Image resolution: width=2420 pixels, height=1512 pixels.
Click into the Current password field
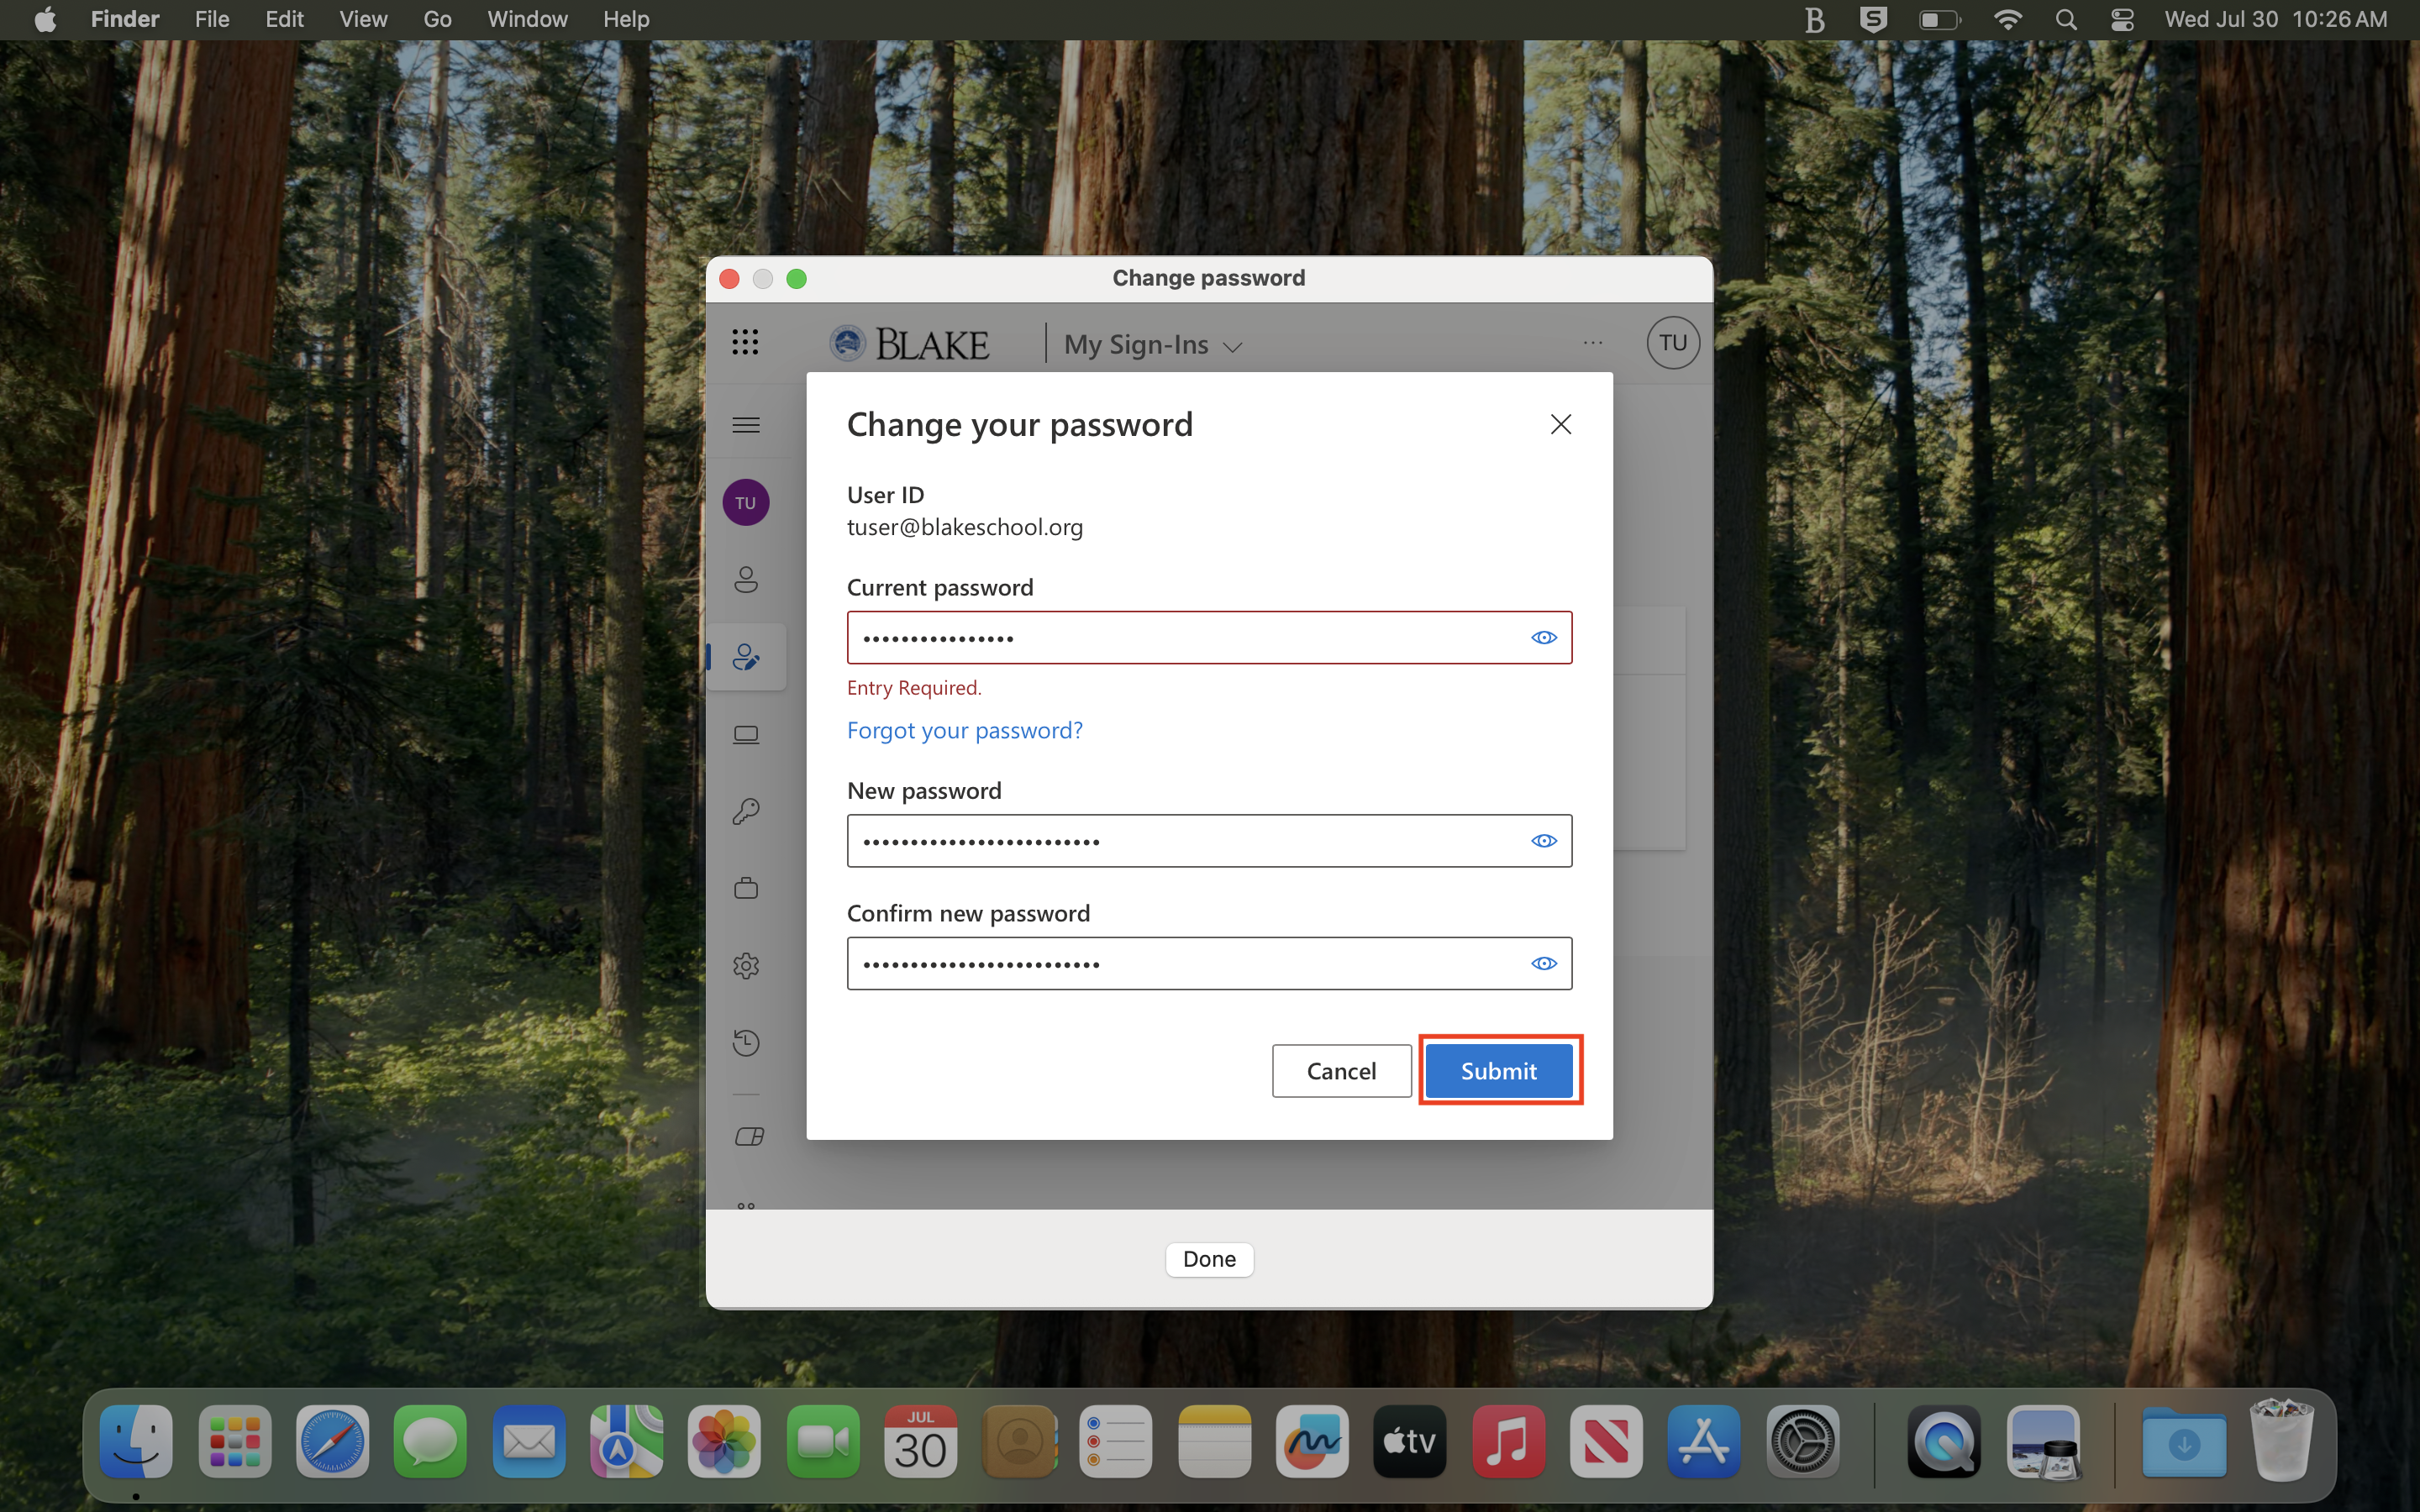1209,638
